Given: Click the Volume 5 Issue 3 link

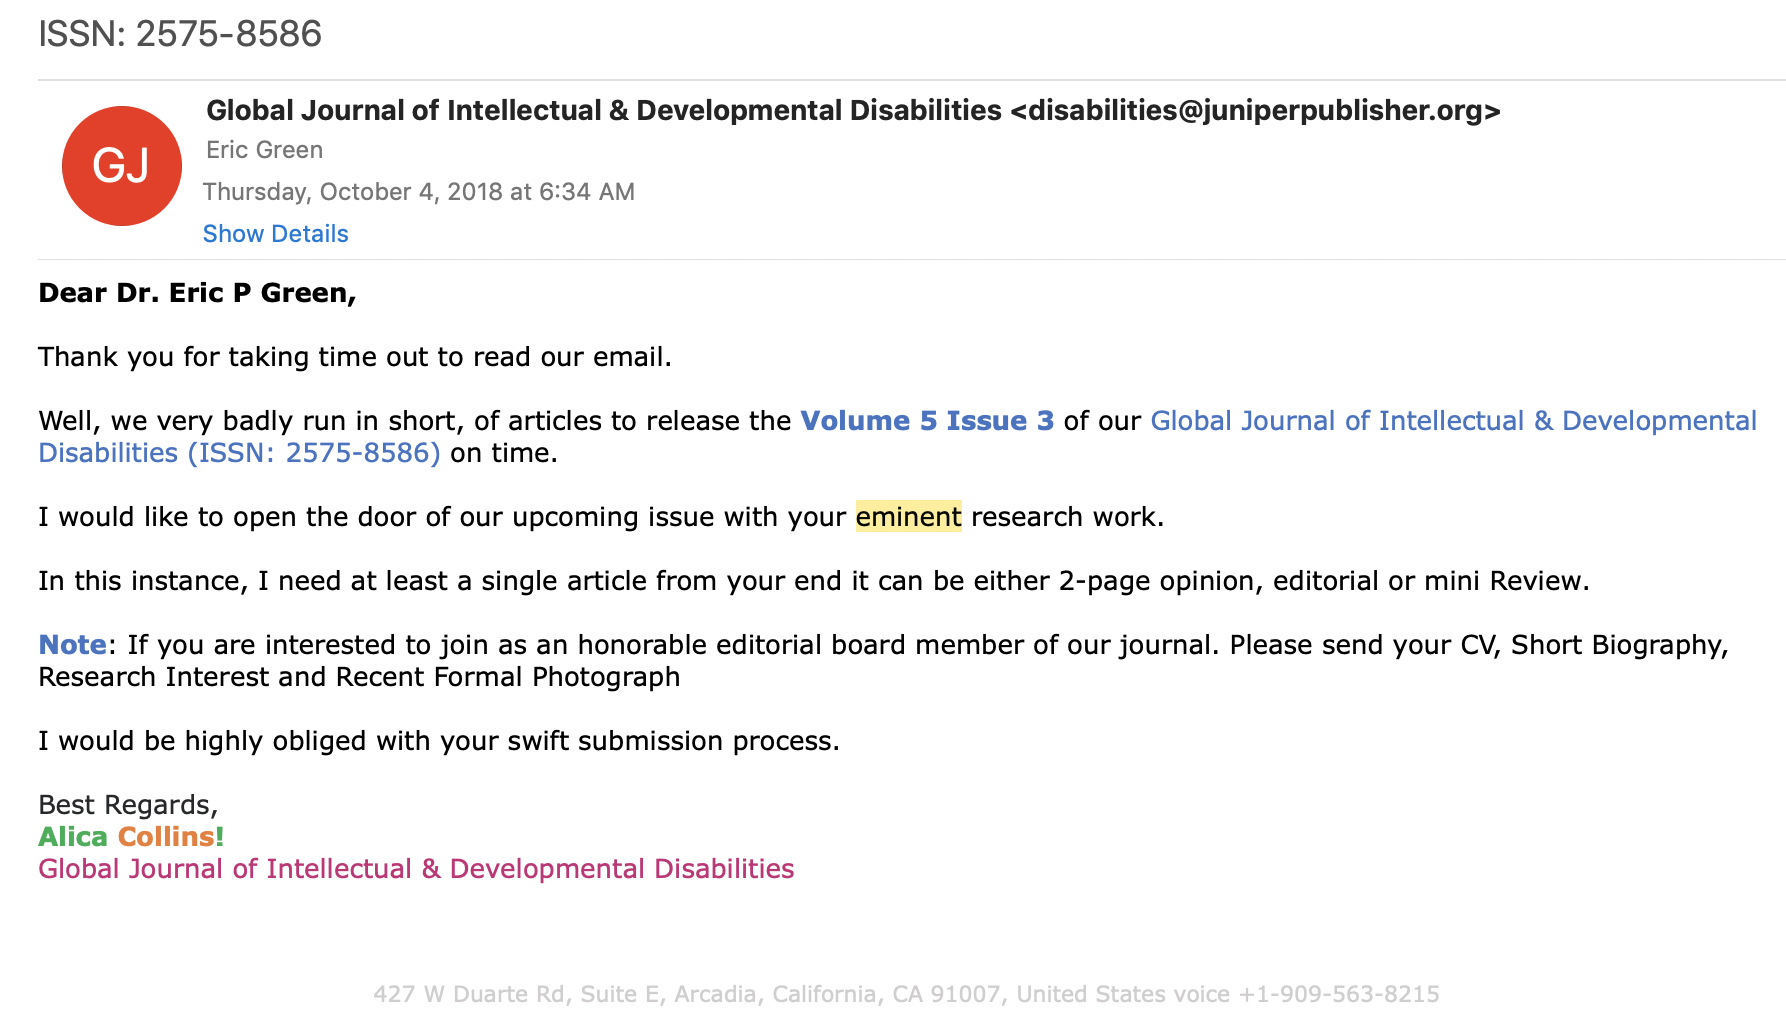Looking at the screenshot, I should pyautogui.click(x=927, y=421).
